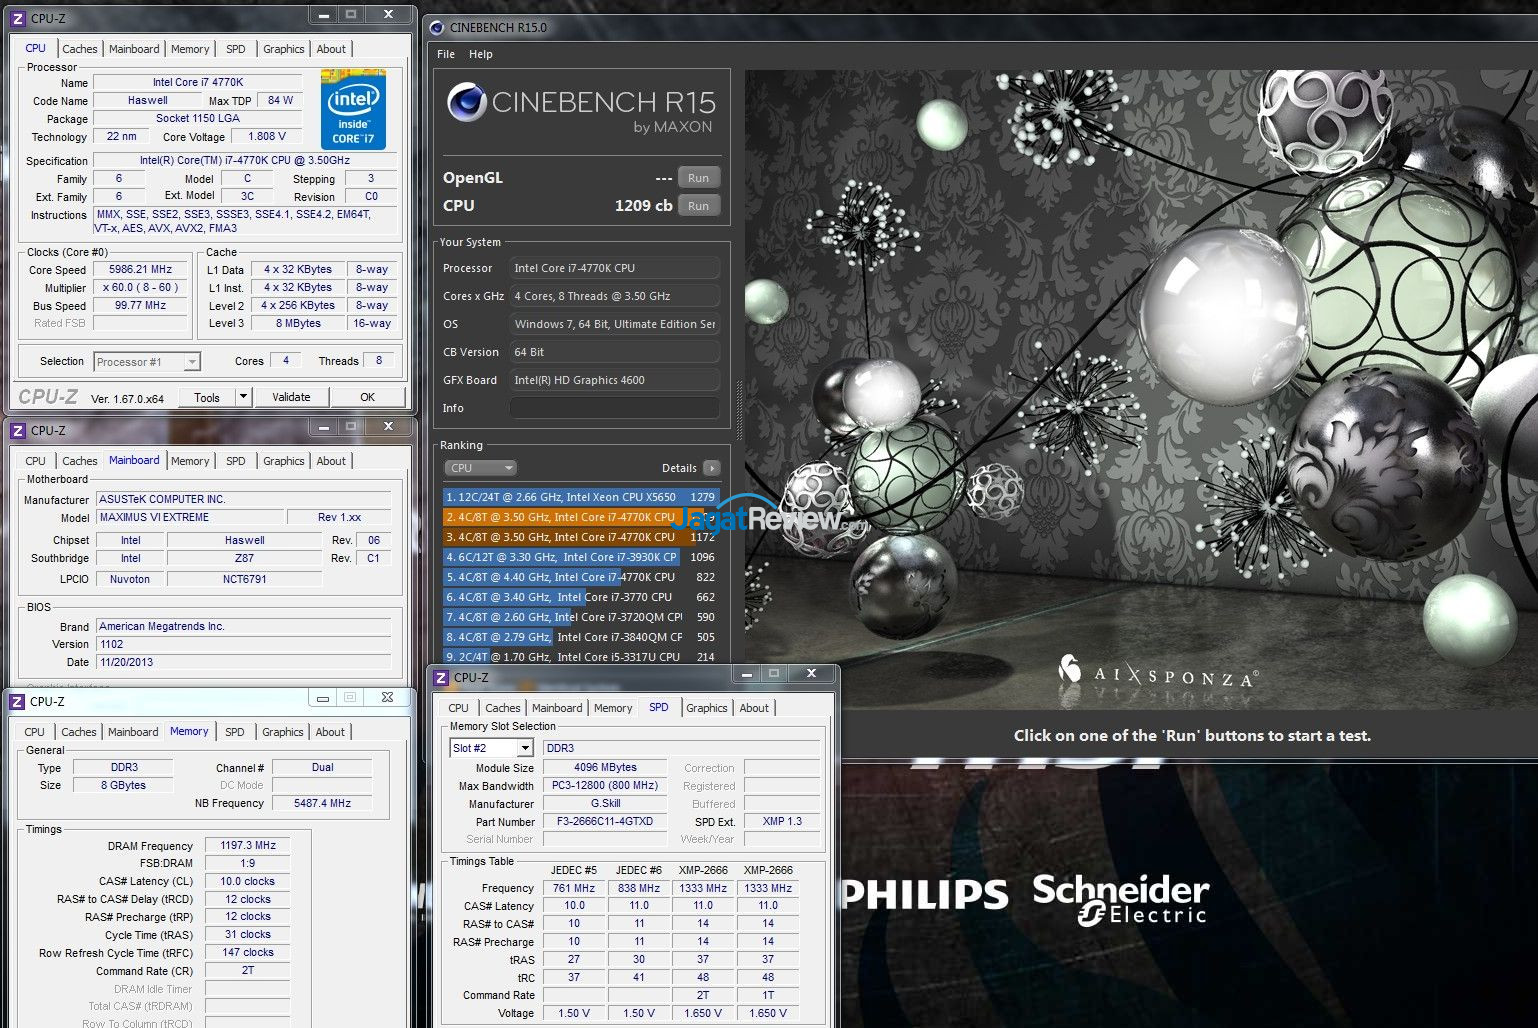Click the Cinebench R15 title bar icon

[436, 28]
